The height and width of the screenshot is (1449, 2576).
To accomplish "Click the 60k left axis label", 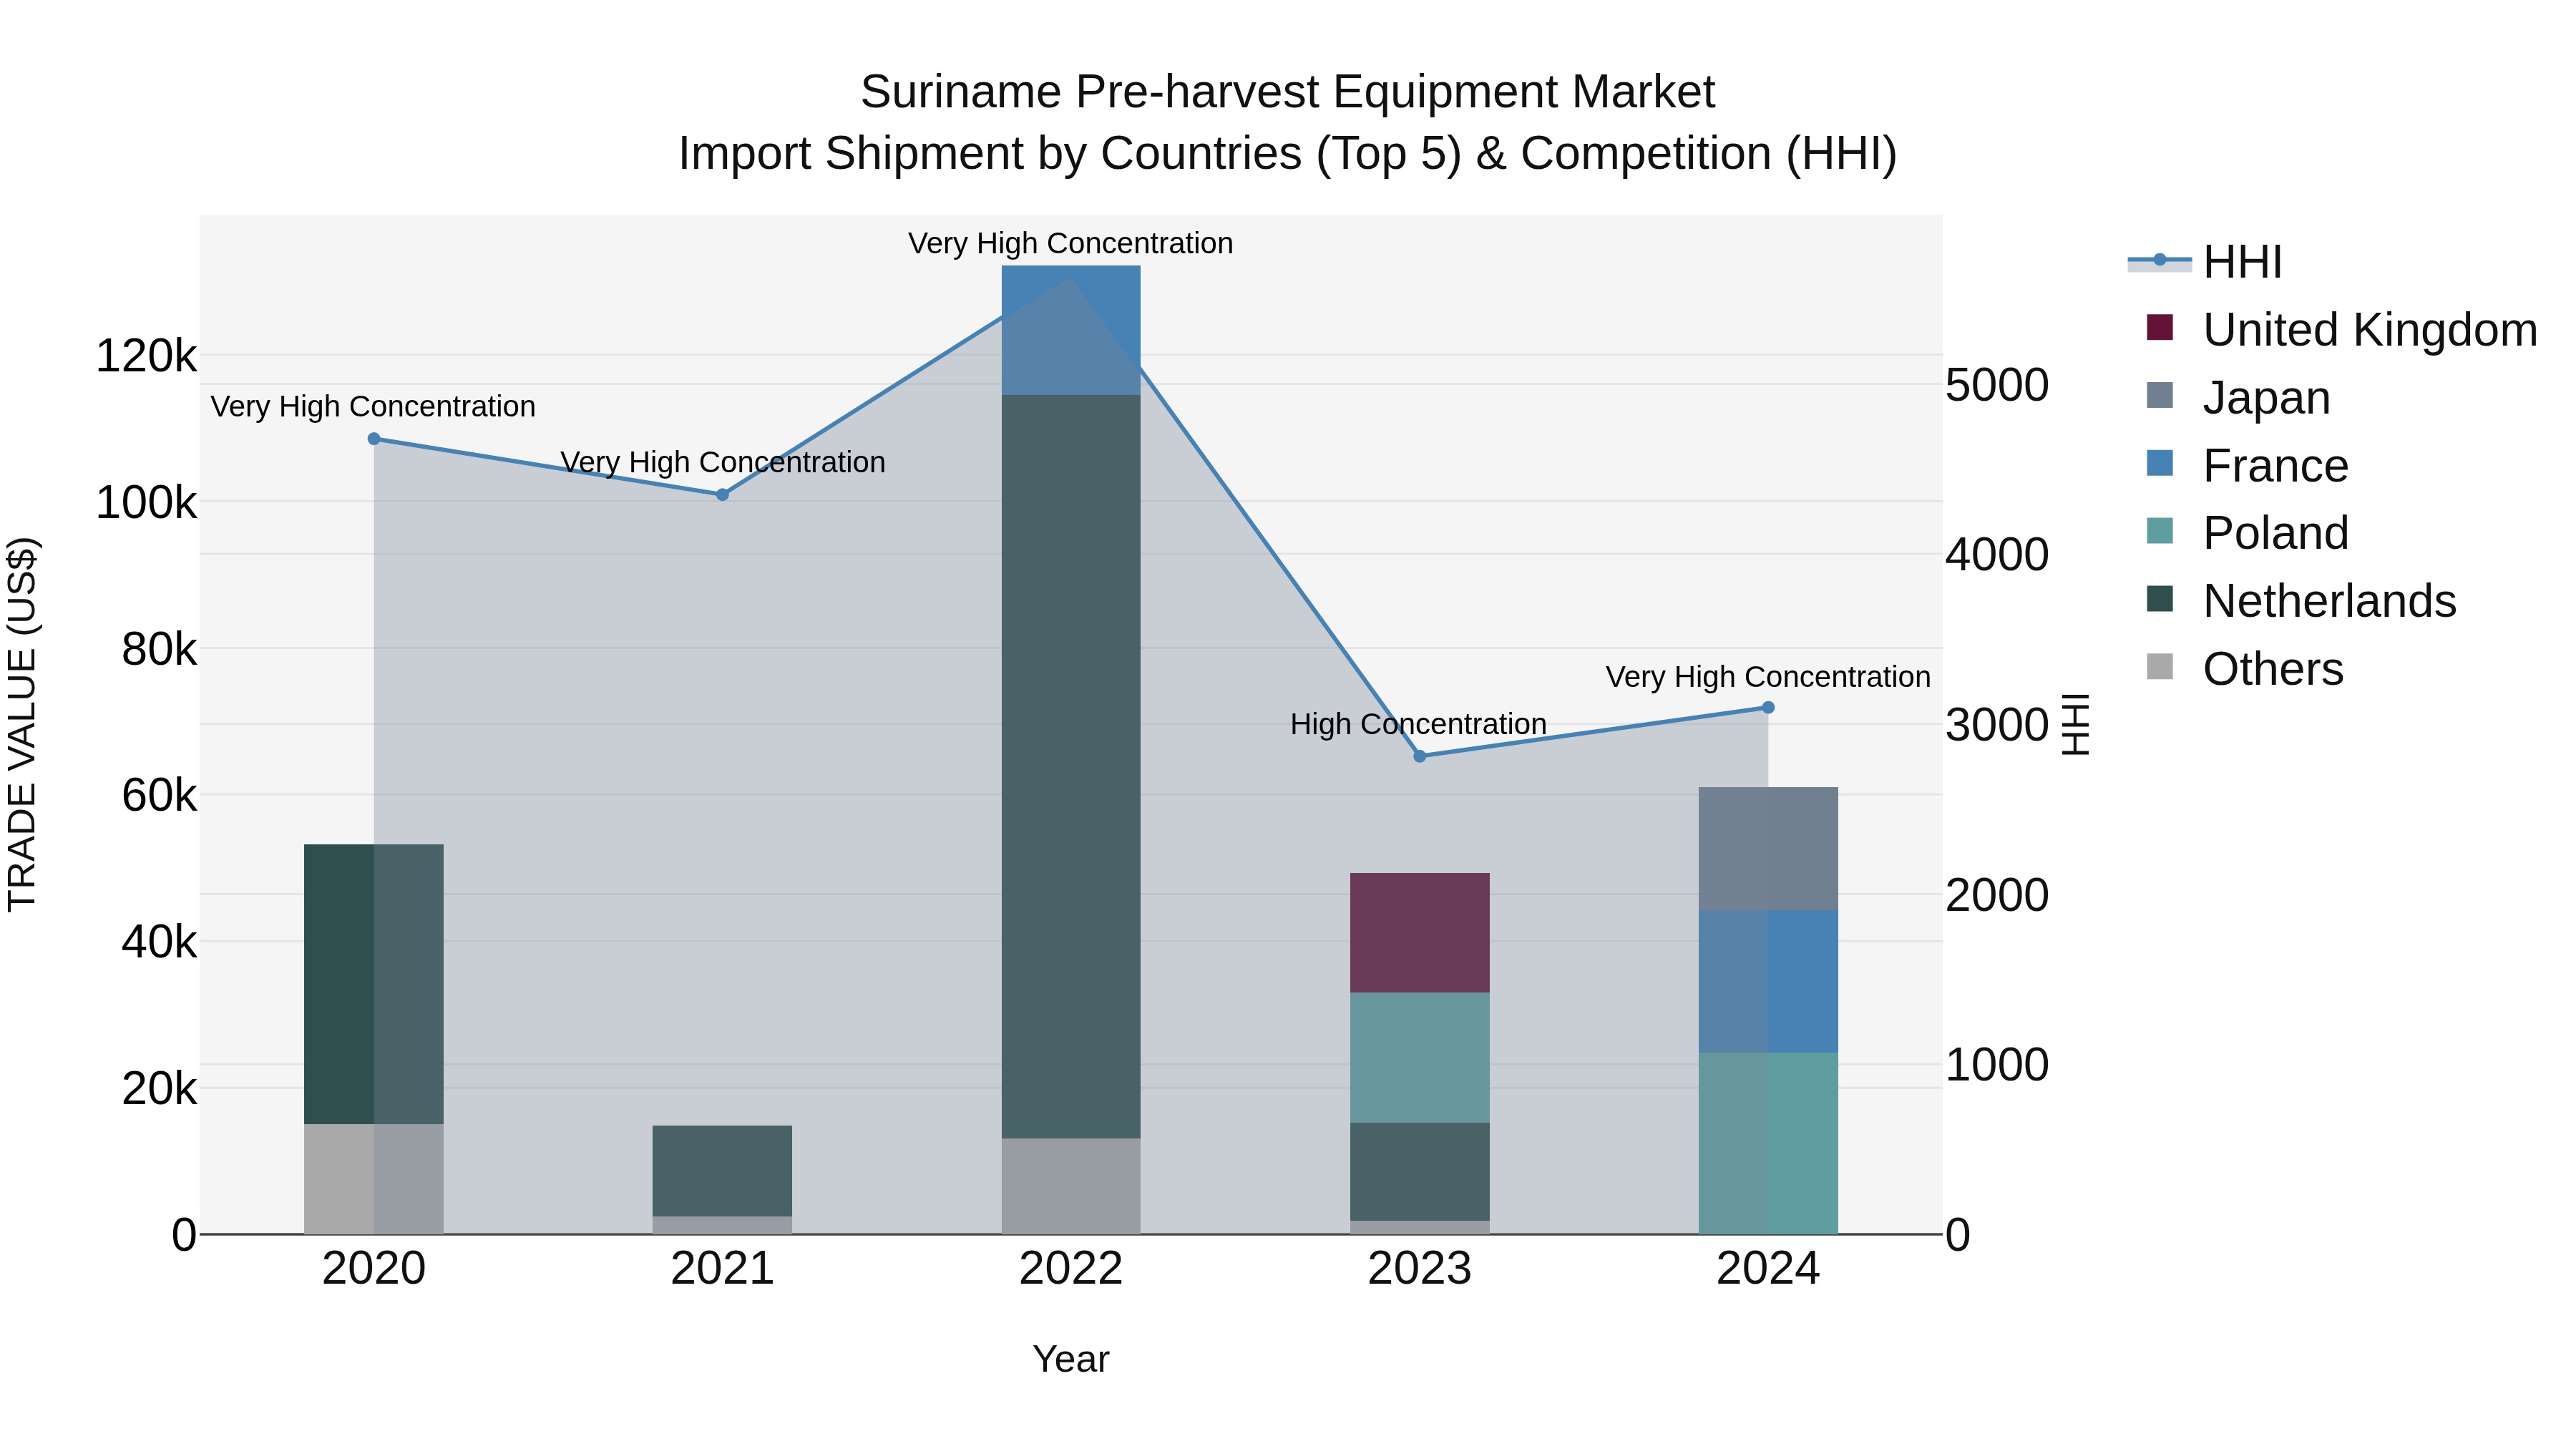I will click(159, 796).
